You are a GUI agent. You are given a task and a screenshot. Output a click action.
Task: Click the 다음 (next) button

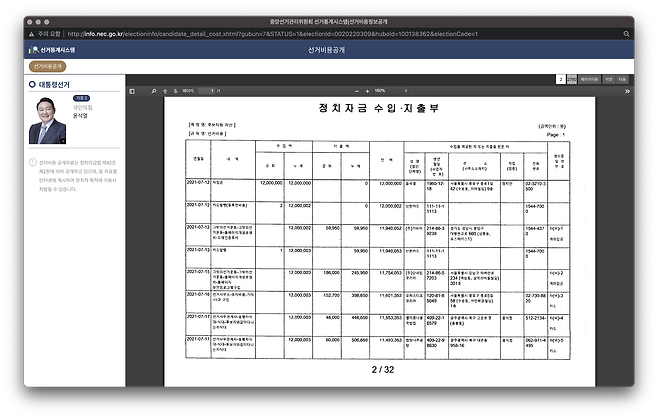coord(621,77)
